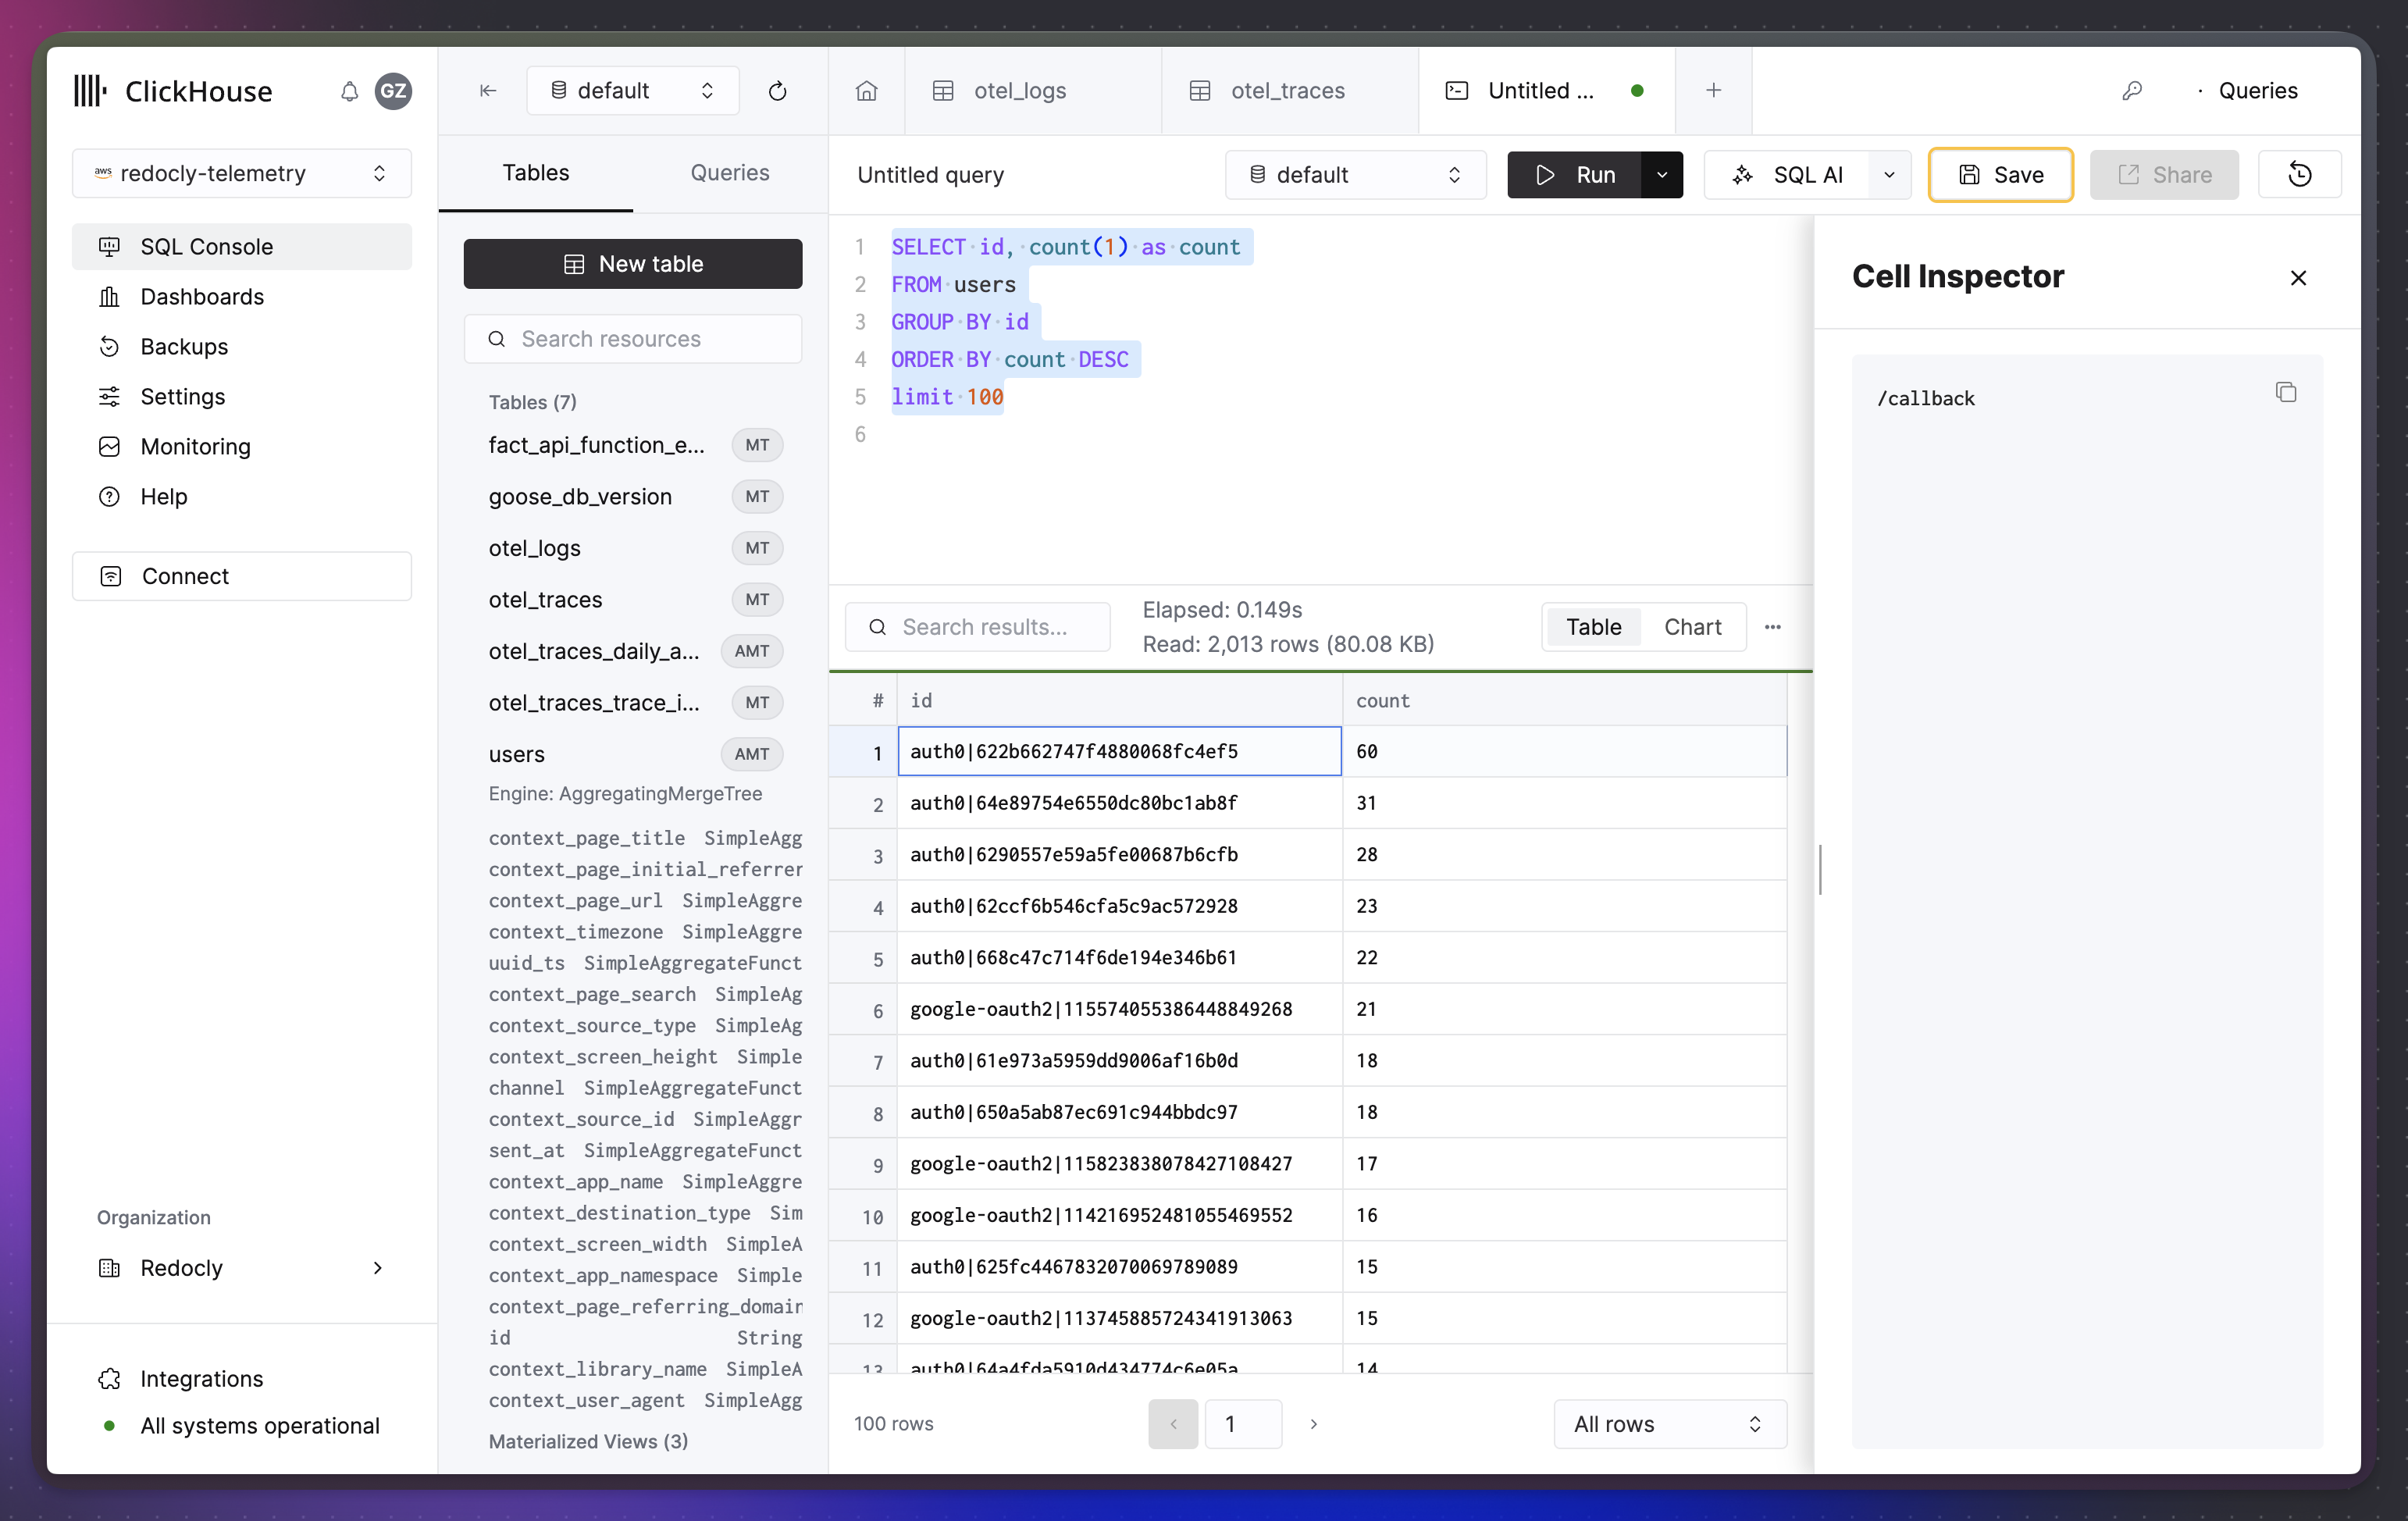
Task: Expand the Redocly organization
Action: [242, 1268]
